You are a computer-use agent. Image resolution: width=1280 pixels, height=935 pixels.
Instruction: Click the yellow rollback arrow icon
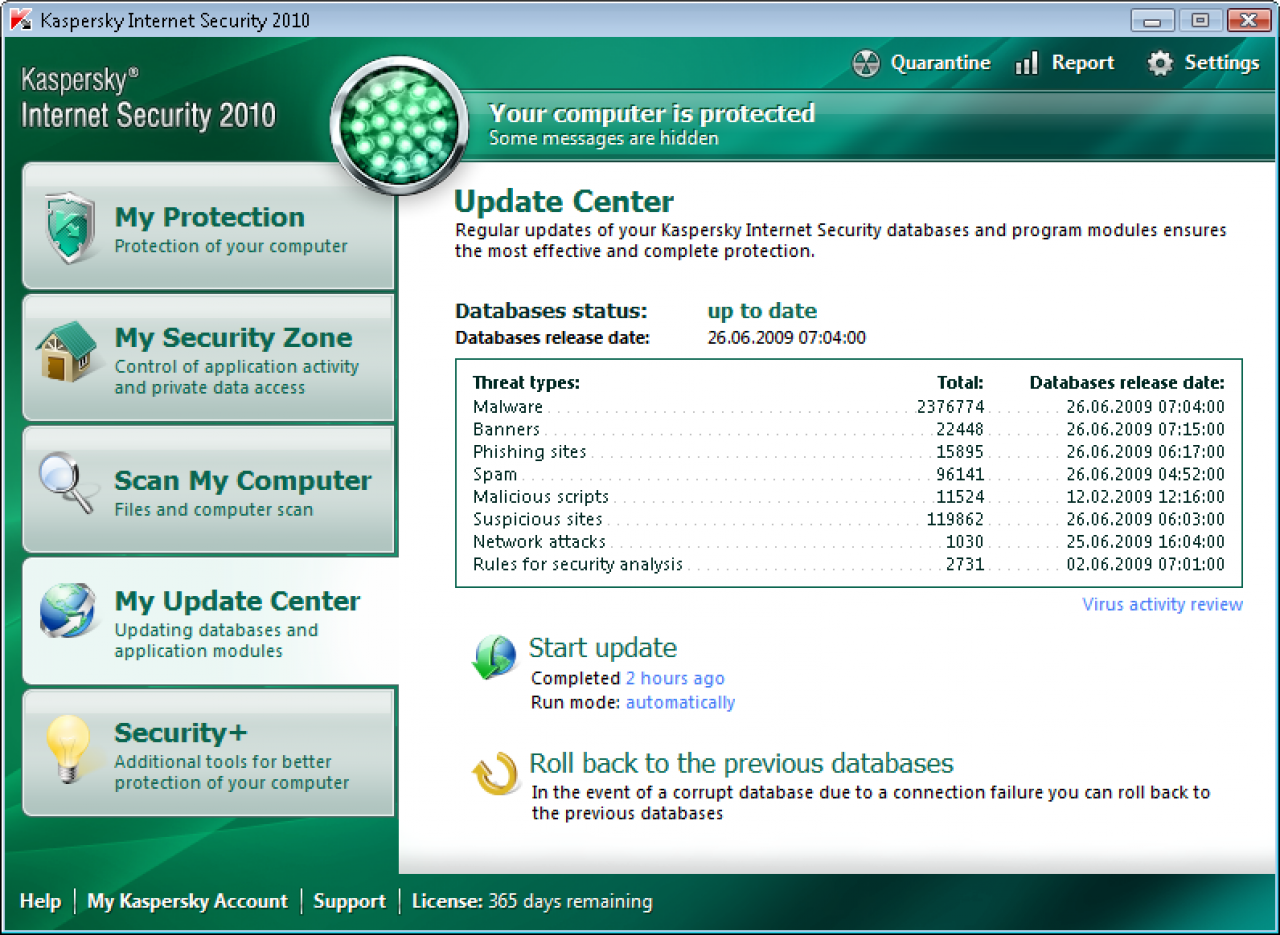tap(495, 774)
